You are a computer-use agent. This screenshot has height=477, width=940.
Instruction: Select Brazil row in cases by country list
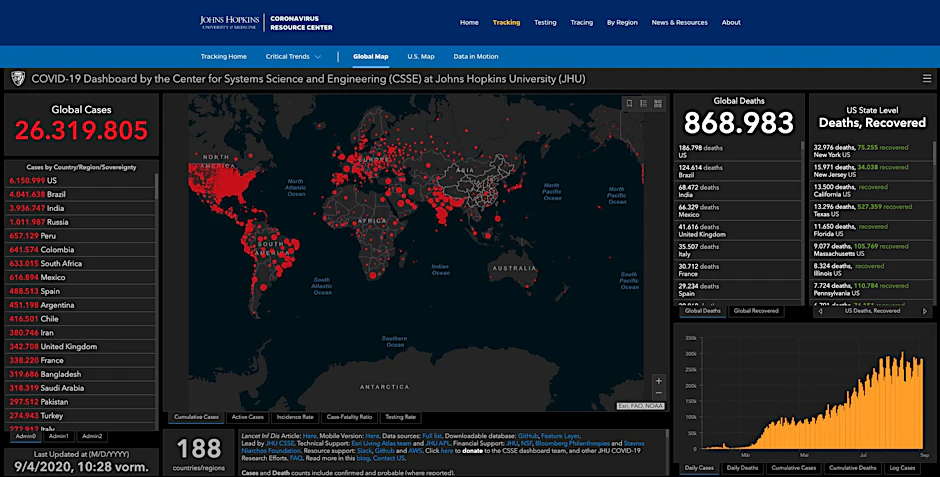point(80,194)
